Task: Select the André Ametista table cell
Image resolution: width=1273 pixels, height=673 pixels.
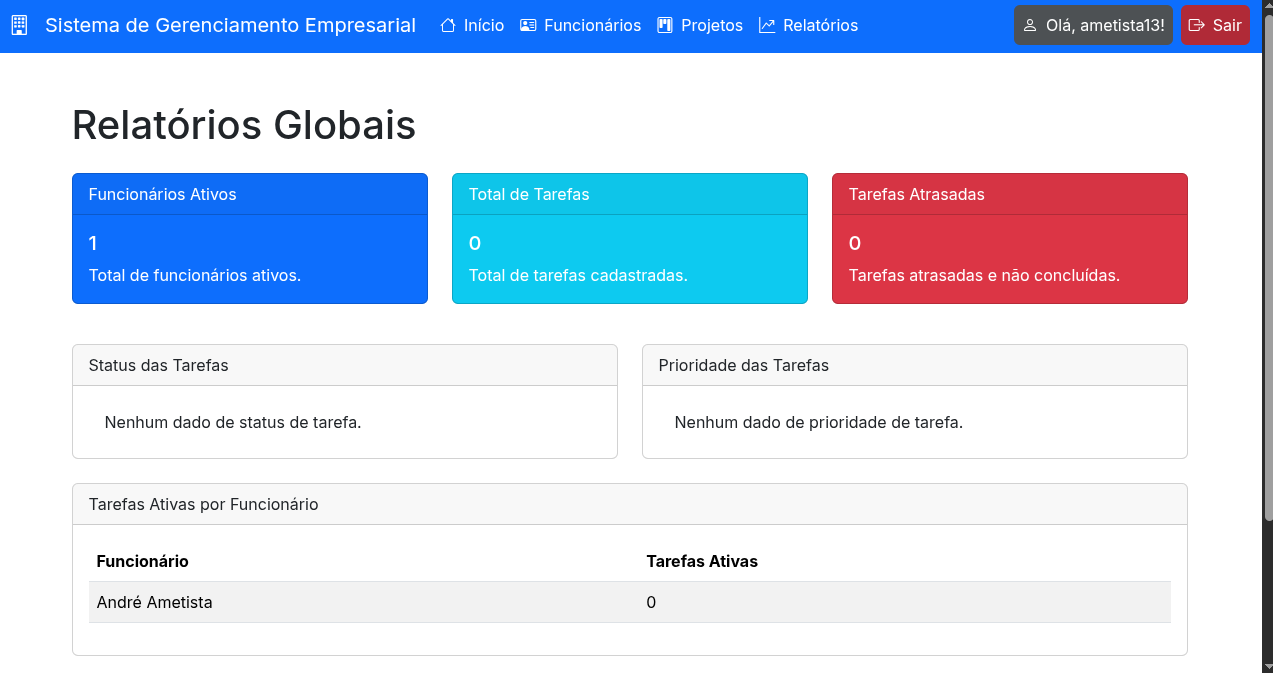Action: pyautogui.click(x=364, y=602)
